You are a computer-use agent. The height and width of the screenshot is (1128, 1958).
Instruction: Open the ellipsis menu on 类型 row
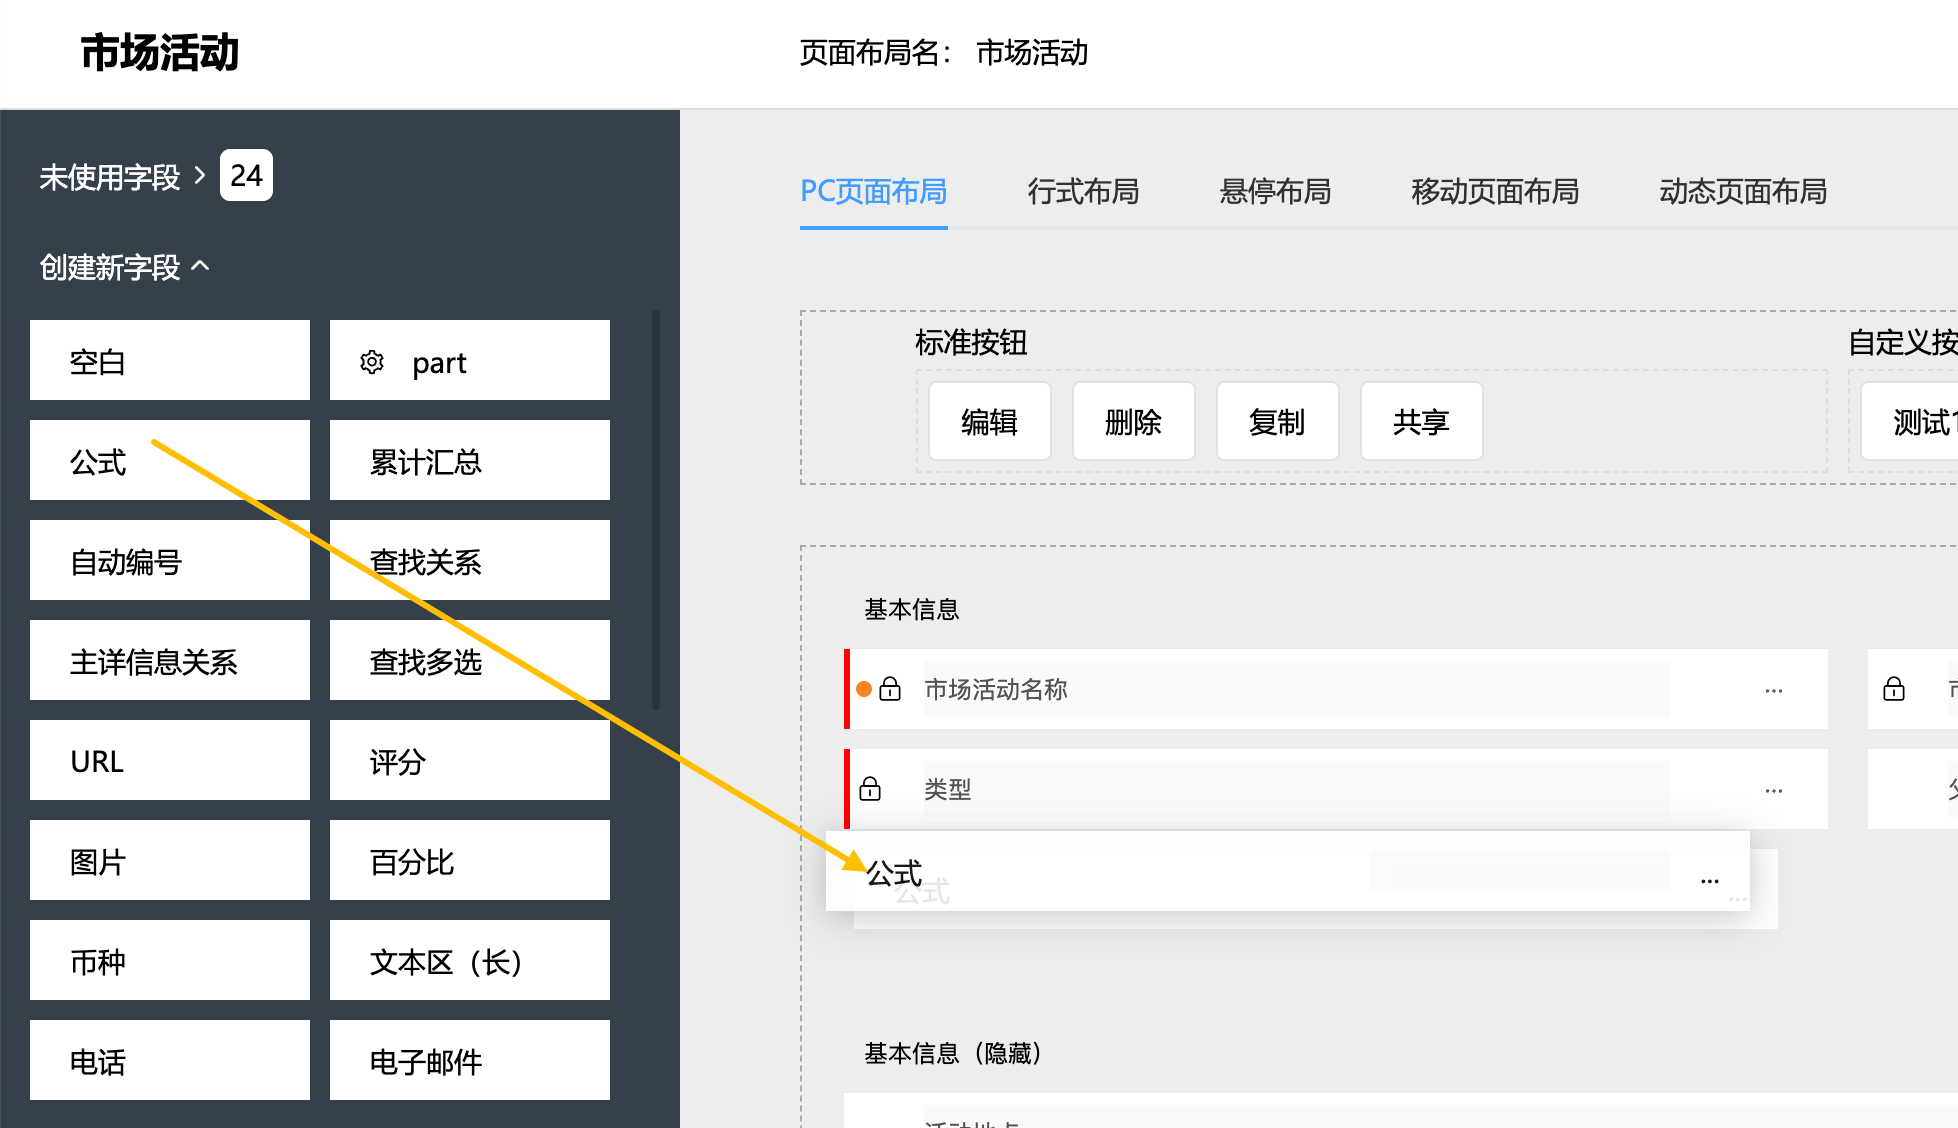1773,790
